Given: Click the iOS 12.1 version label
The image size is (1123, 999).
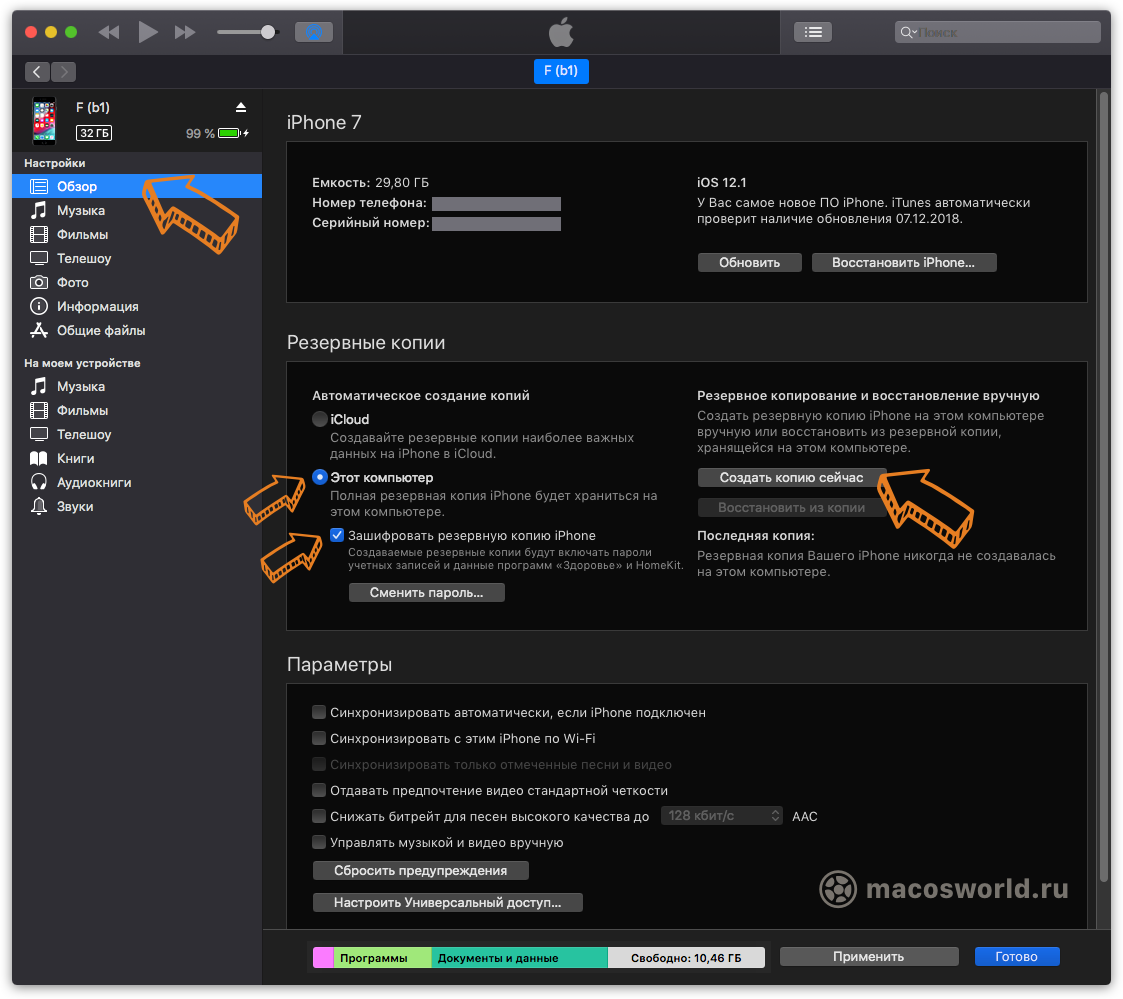Looking at the screenshot, I should [x=721, y=183].
